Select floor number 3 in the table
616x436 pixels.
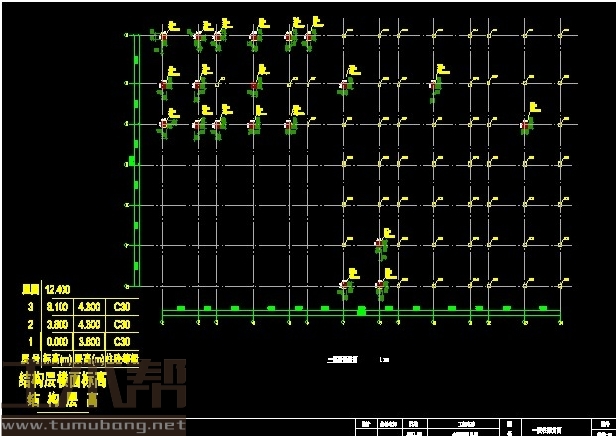[30, 307]
